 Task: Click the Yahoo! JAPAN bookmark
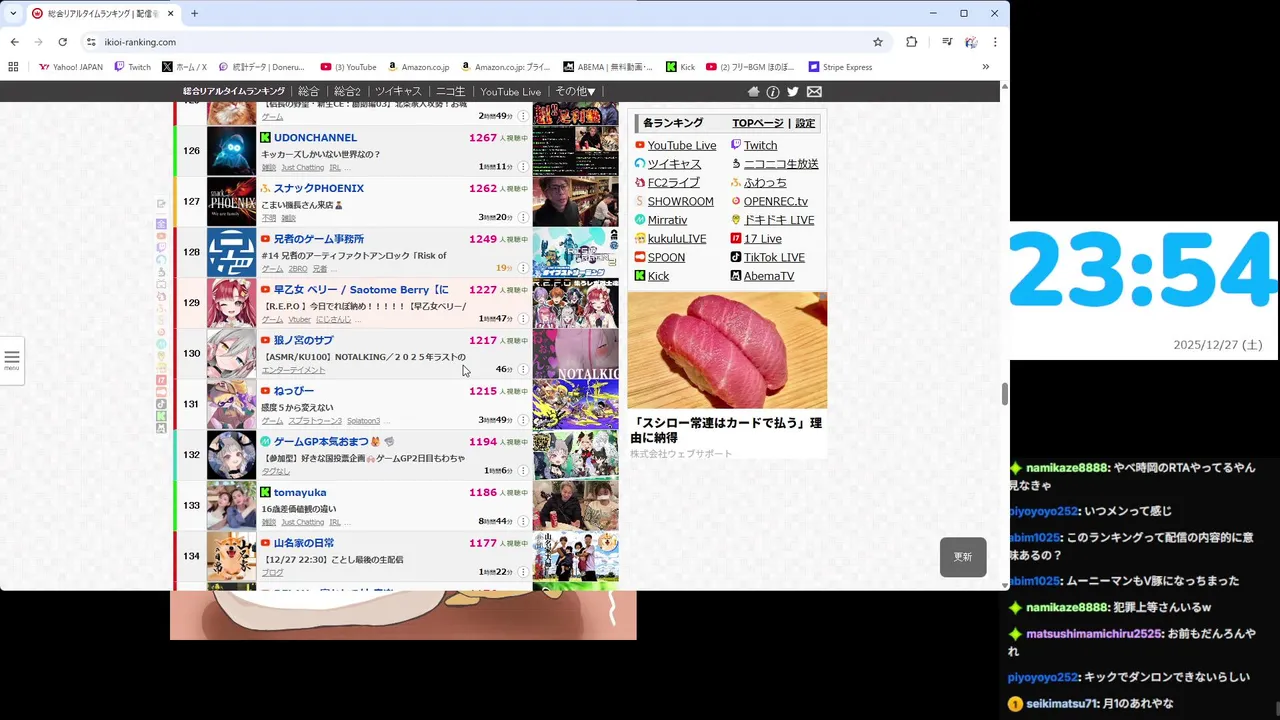[71, 67]
